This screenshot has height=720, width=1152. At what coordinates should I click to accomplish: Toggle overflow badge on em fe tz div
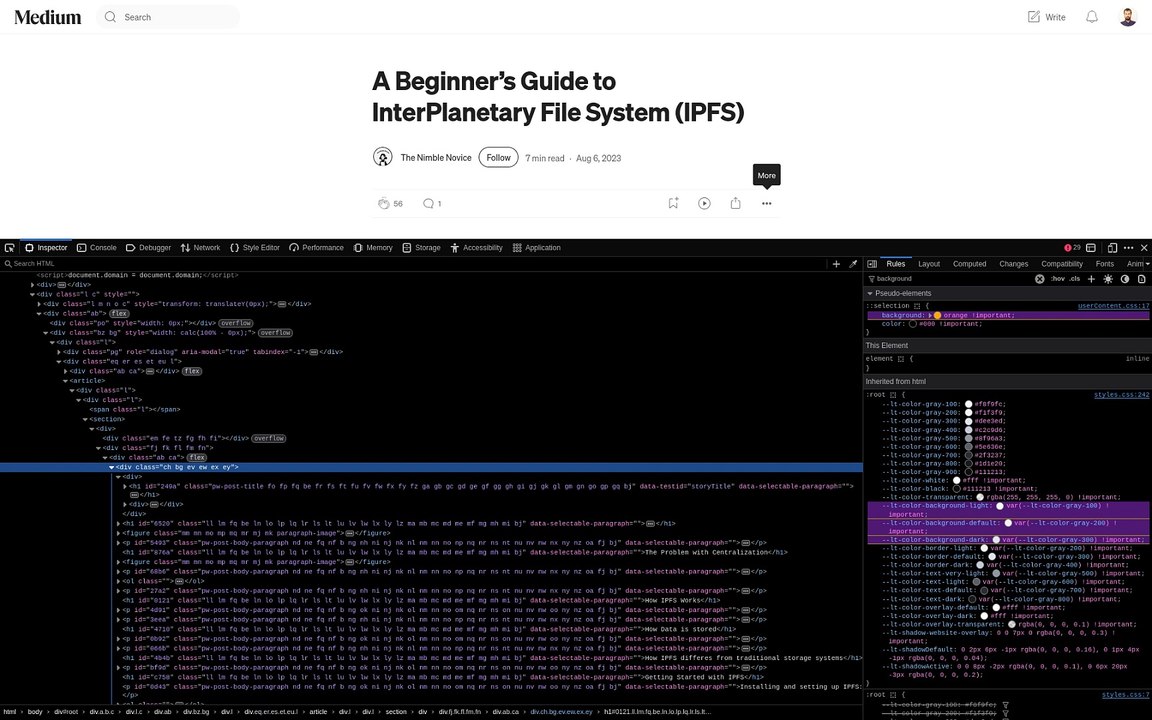tap(269, 438)
